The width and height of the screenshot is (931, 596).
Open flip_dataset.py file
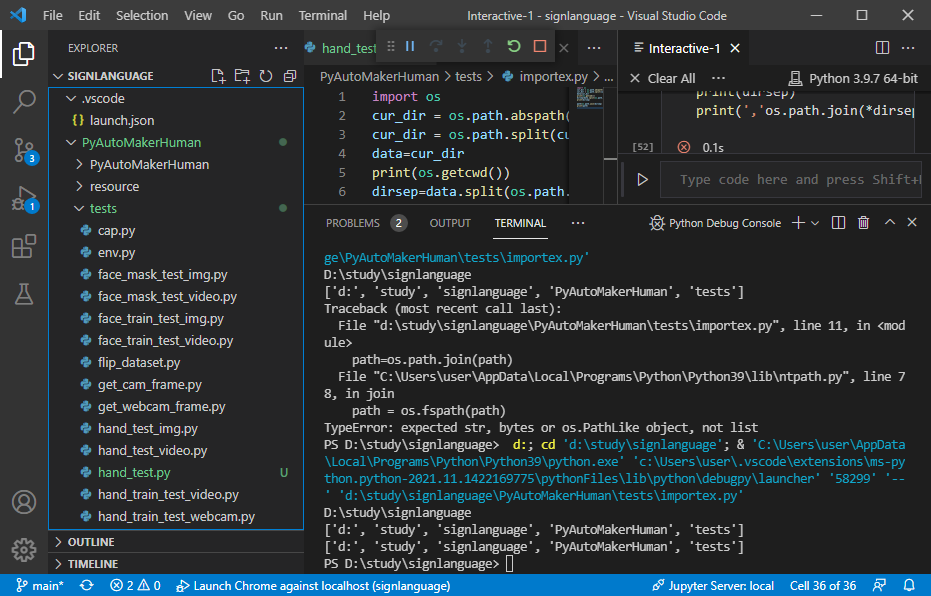(175, 362)
